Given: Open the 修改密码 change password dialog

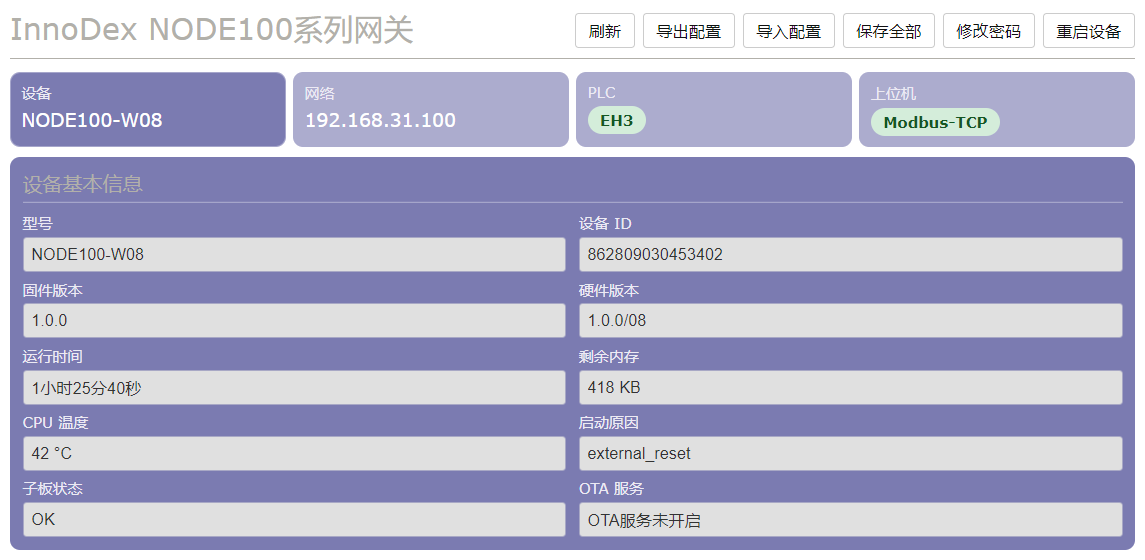Looking at the screenshot, I should pyautogui.click(x=989, y=31).
